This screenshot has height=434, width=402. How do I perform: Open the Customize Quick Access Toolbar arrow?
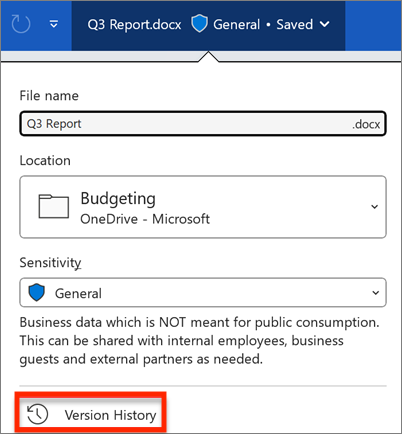pyautogui.click(x=54, y=24)
